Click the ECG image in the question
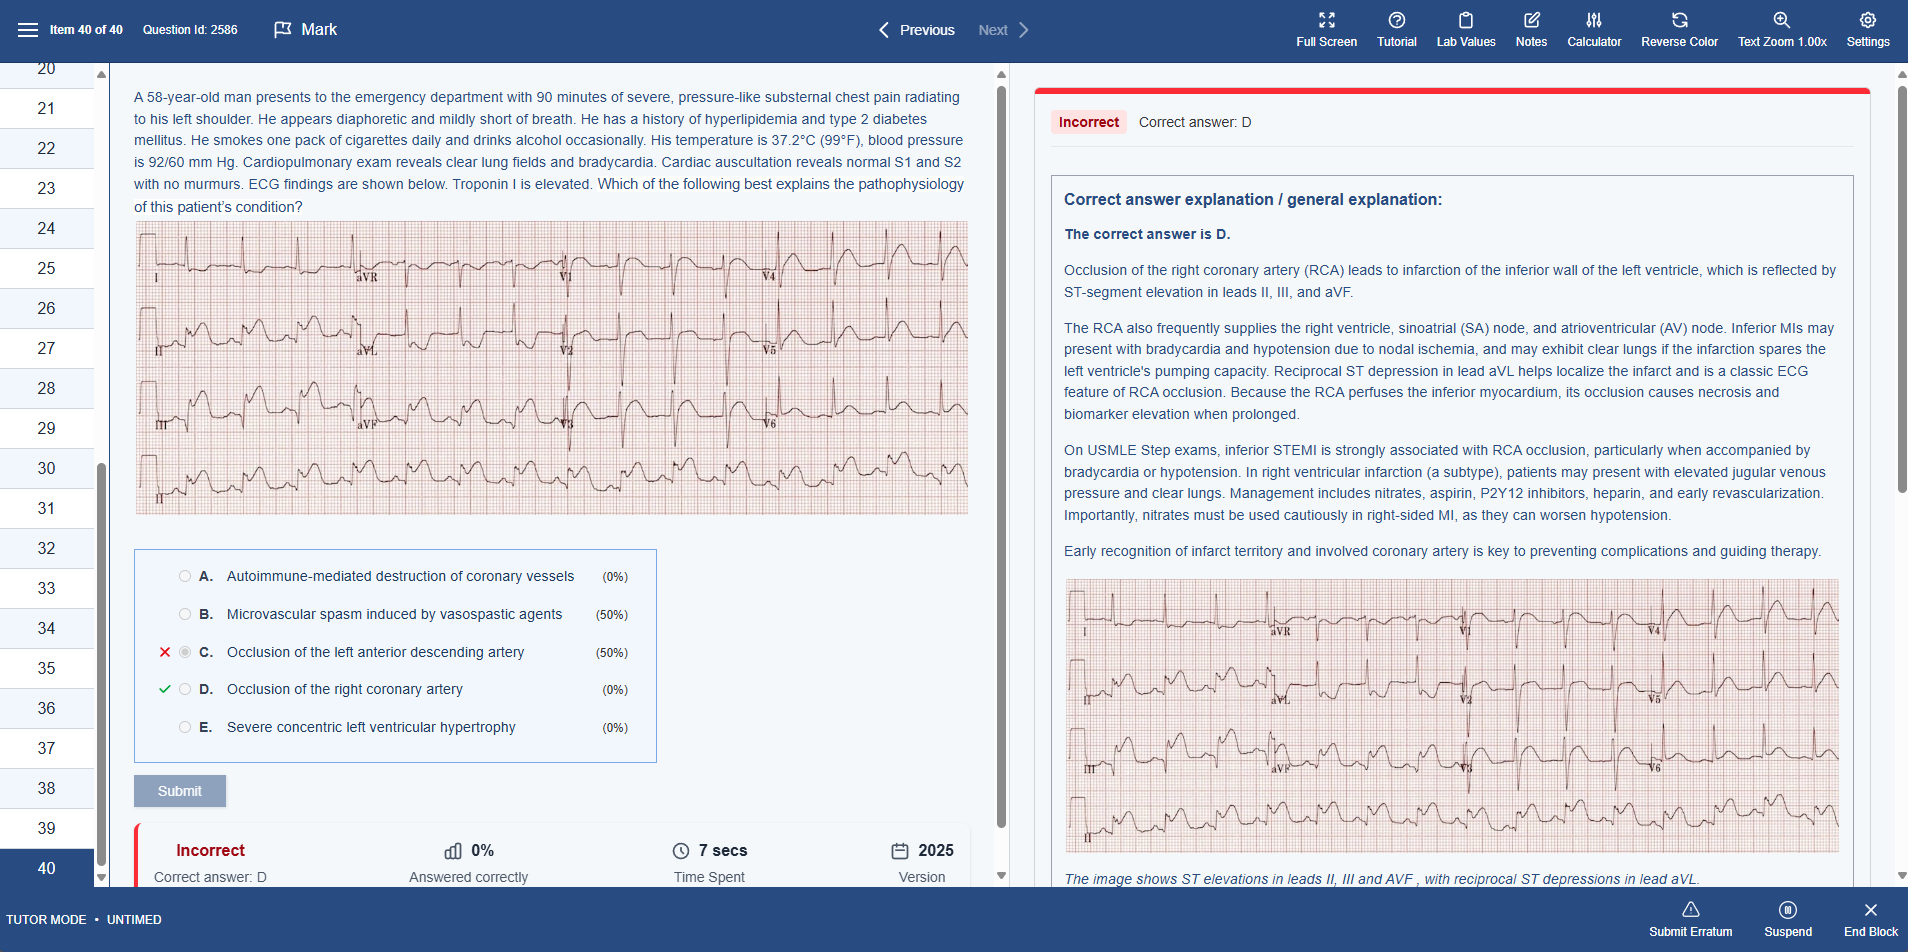Image resolution: width=1908 pixels, height=952 pixels. click(x=552, y=368)
